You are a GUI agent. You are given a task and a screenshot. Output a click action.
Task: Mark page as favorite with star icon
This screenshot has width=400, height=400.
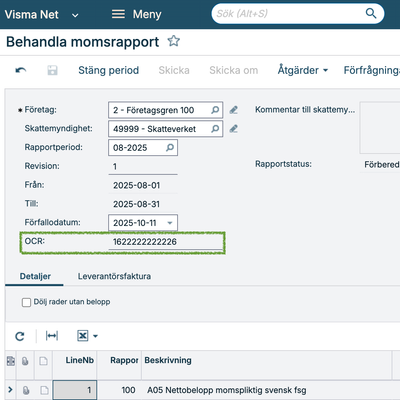pos(174,41)
